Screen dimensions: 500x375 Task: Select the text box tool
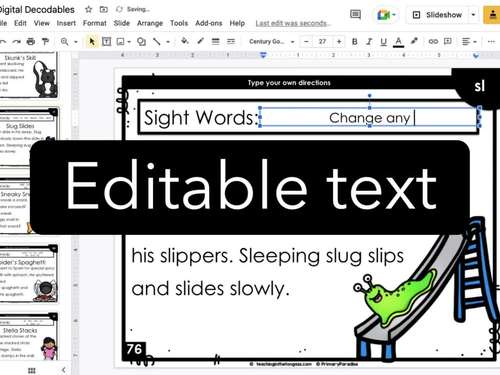pos(107,41)
